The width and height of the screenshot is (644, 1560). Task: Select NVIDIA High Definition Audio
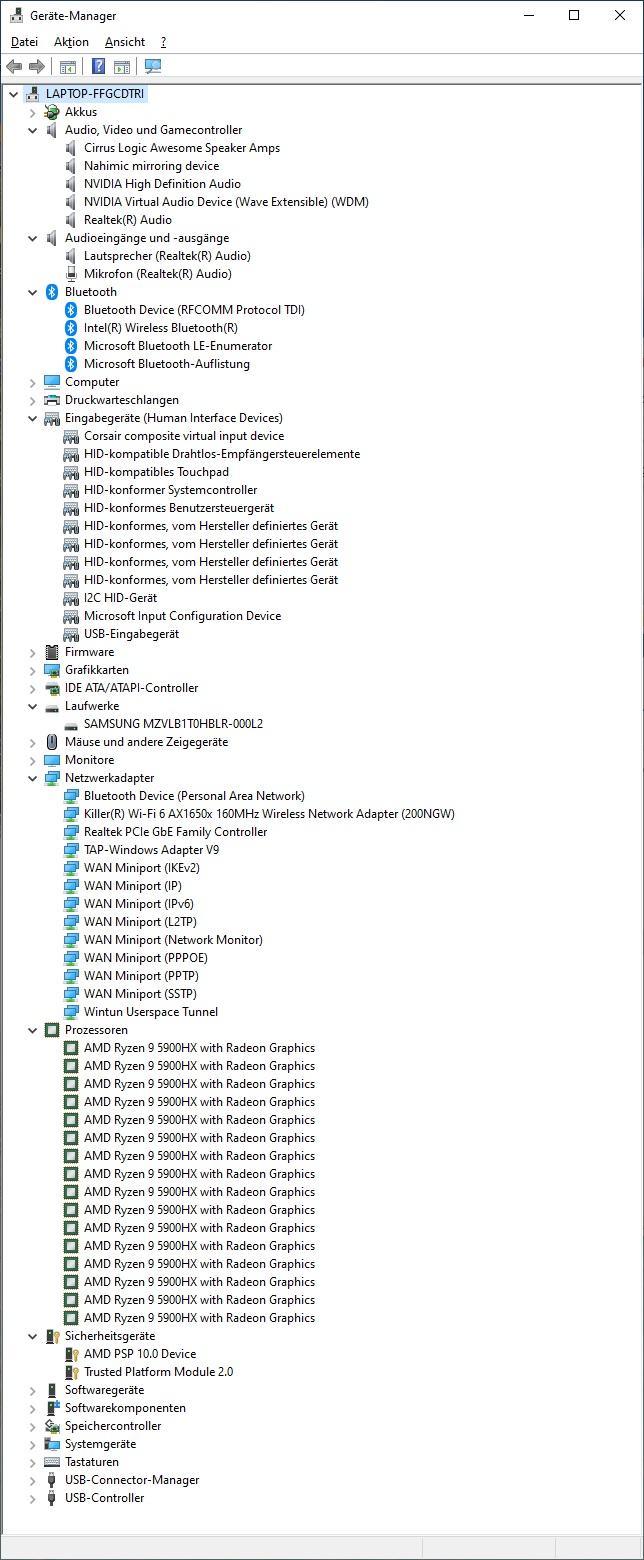click(162, 184)
